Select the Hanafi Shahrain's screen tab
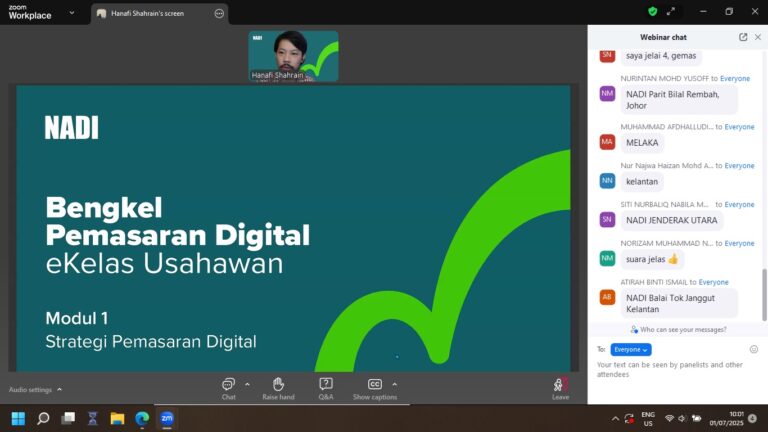The image size is (768, 432). click(x=150, y=13)
